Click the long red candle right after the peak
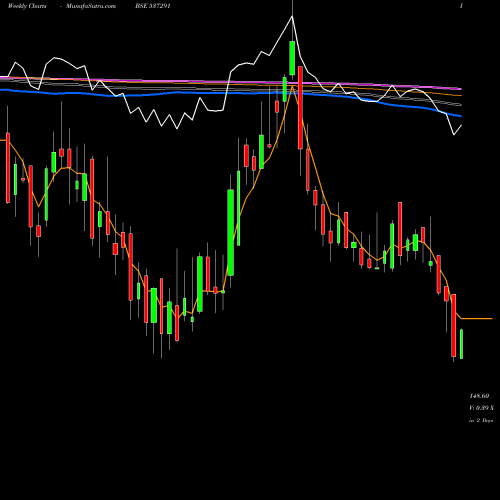Screen dimensions: 500x500 (x=300, y=108)
